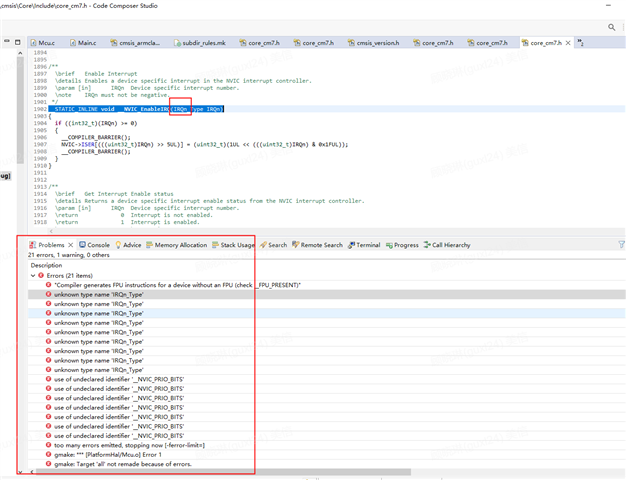This screenshot has width=626, height=480.
Task: Open the cmsis_armcla... editor tab
Action: (135, 43)
